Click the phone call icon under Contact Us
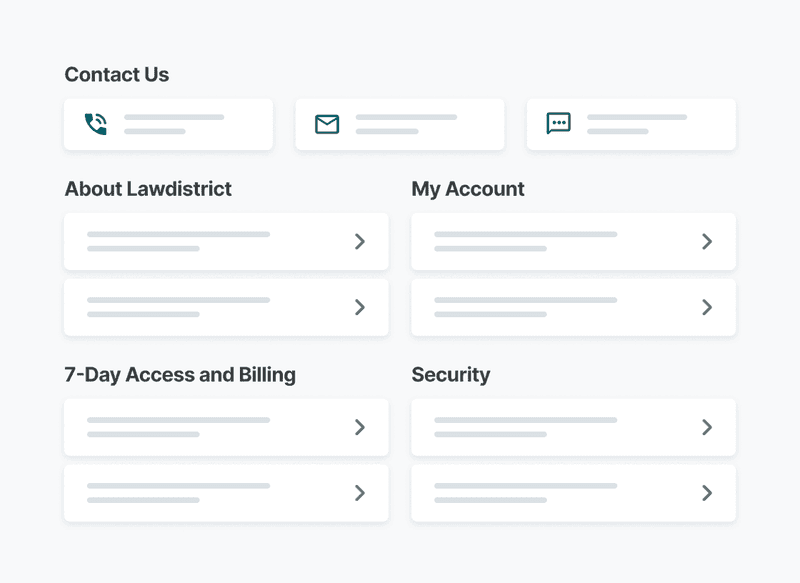The width and height of the screenshot is (800, 583). 96,124
